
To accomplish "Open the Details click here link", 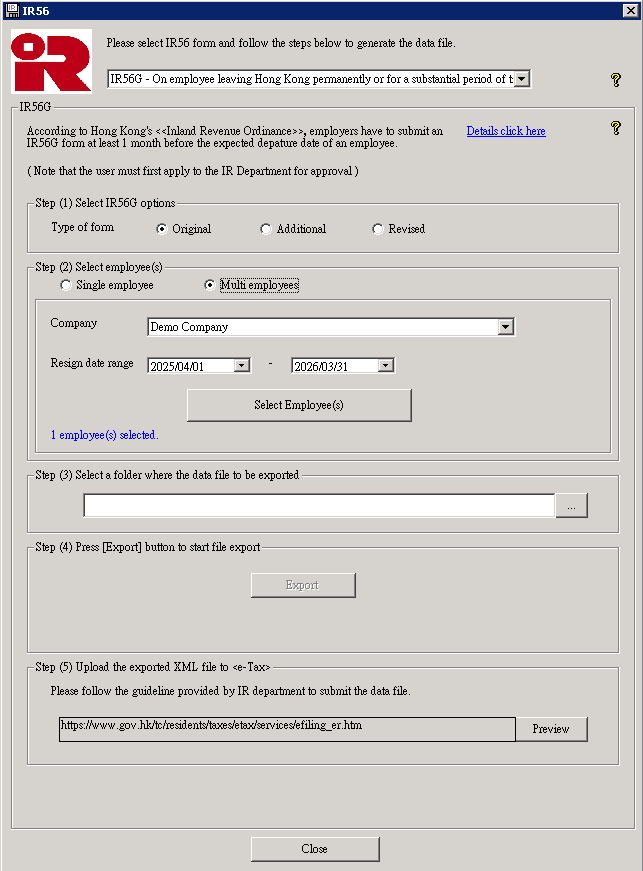I will pyautogui.click(x=506, y=131).
